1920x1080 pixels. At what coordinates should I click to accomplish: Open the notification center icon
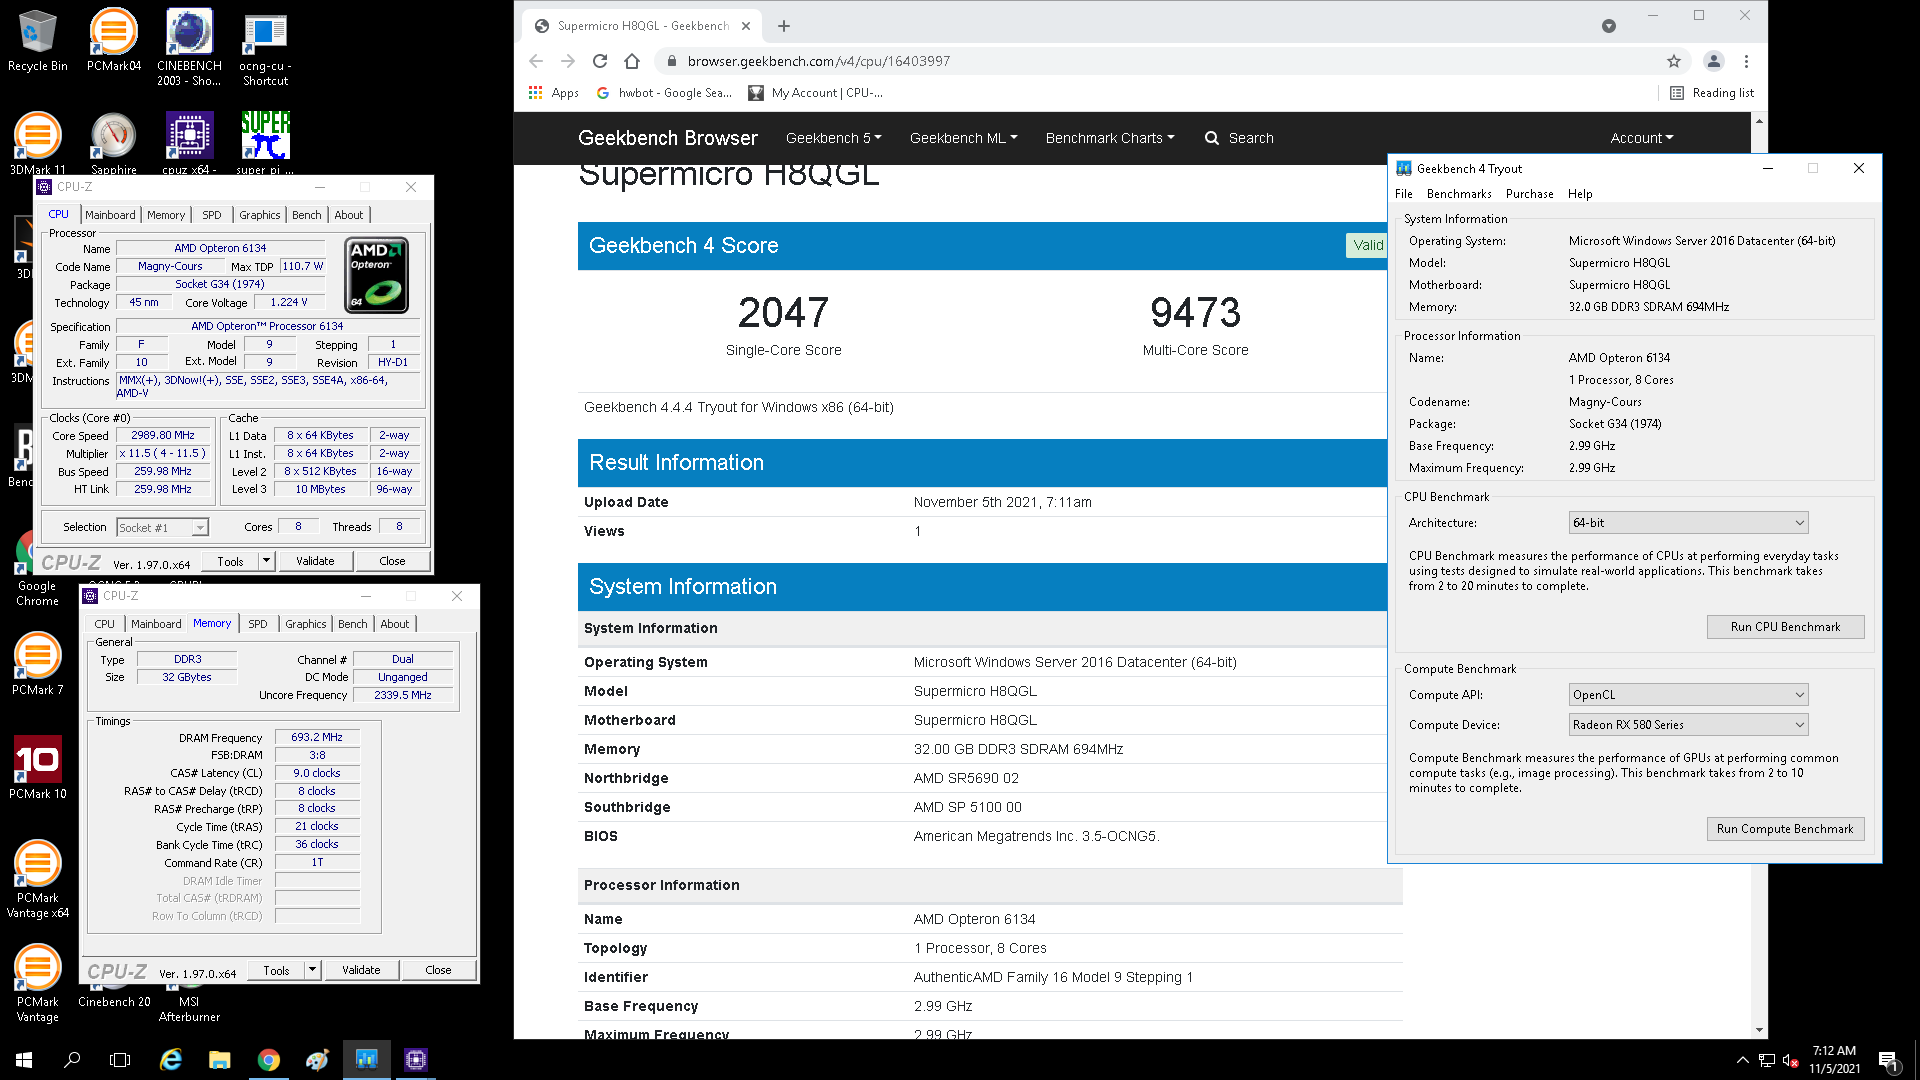(1889, 1060)
